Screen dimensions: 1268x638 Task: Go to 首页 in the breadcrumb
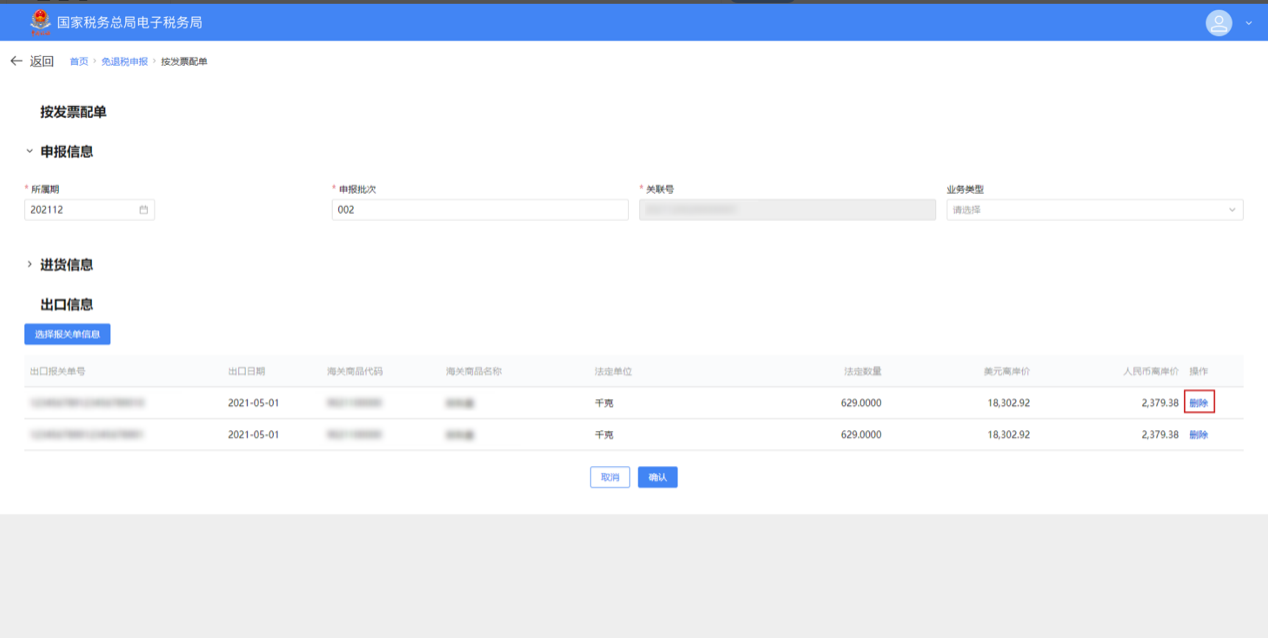(x=78, y=62)
